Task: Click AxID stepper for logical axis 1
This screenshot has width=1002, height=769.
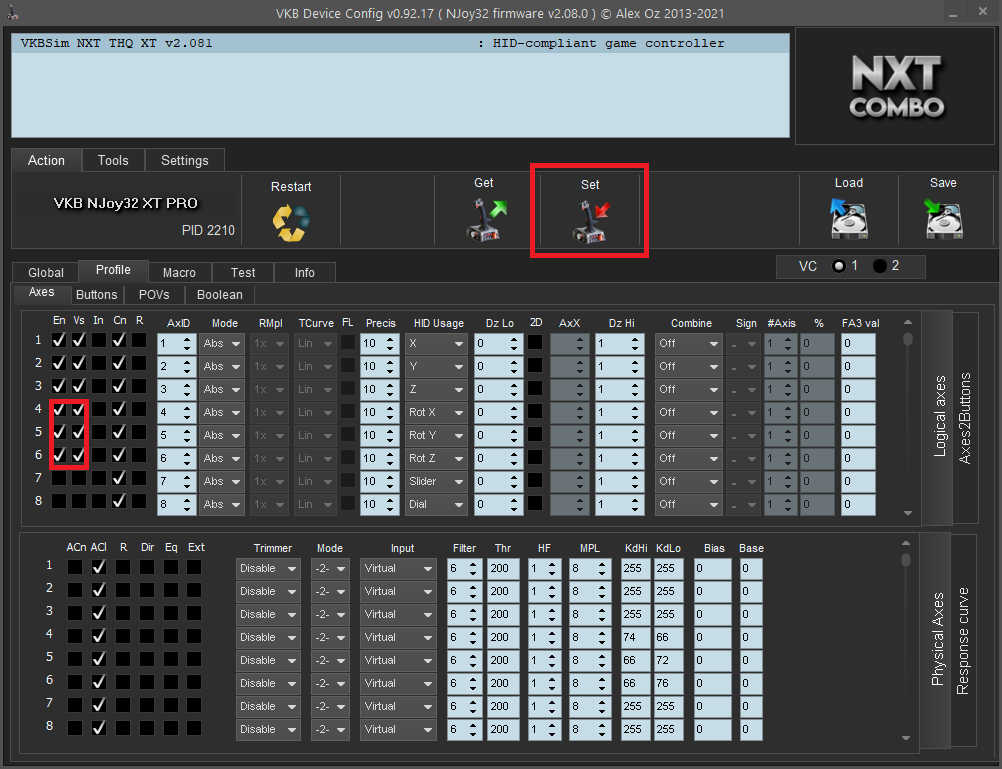Action: (187, 344)
